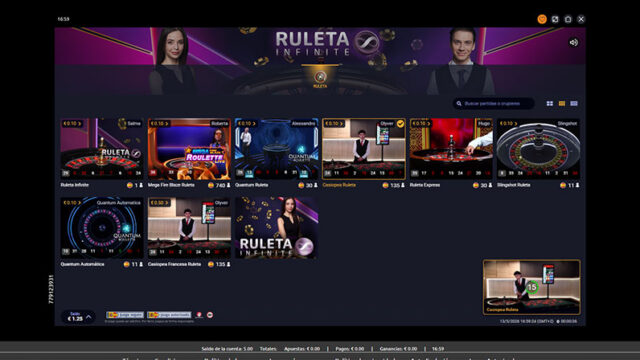Switch to list view layout
Viewport: 640px width, 360px height.
tap(574, 104)
